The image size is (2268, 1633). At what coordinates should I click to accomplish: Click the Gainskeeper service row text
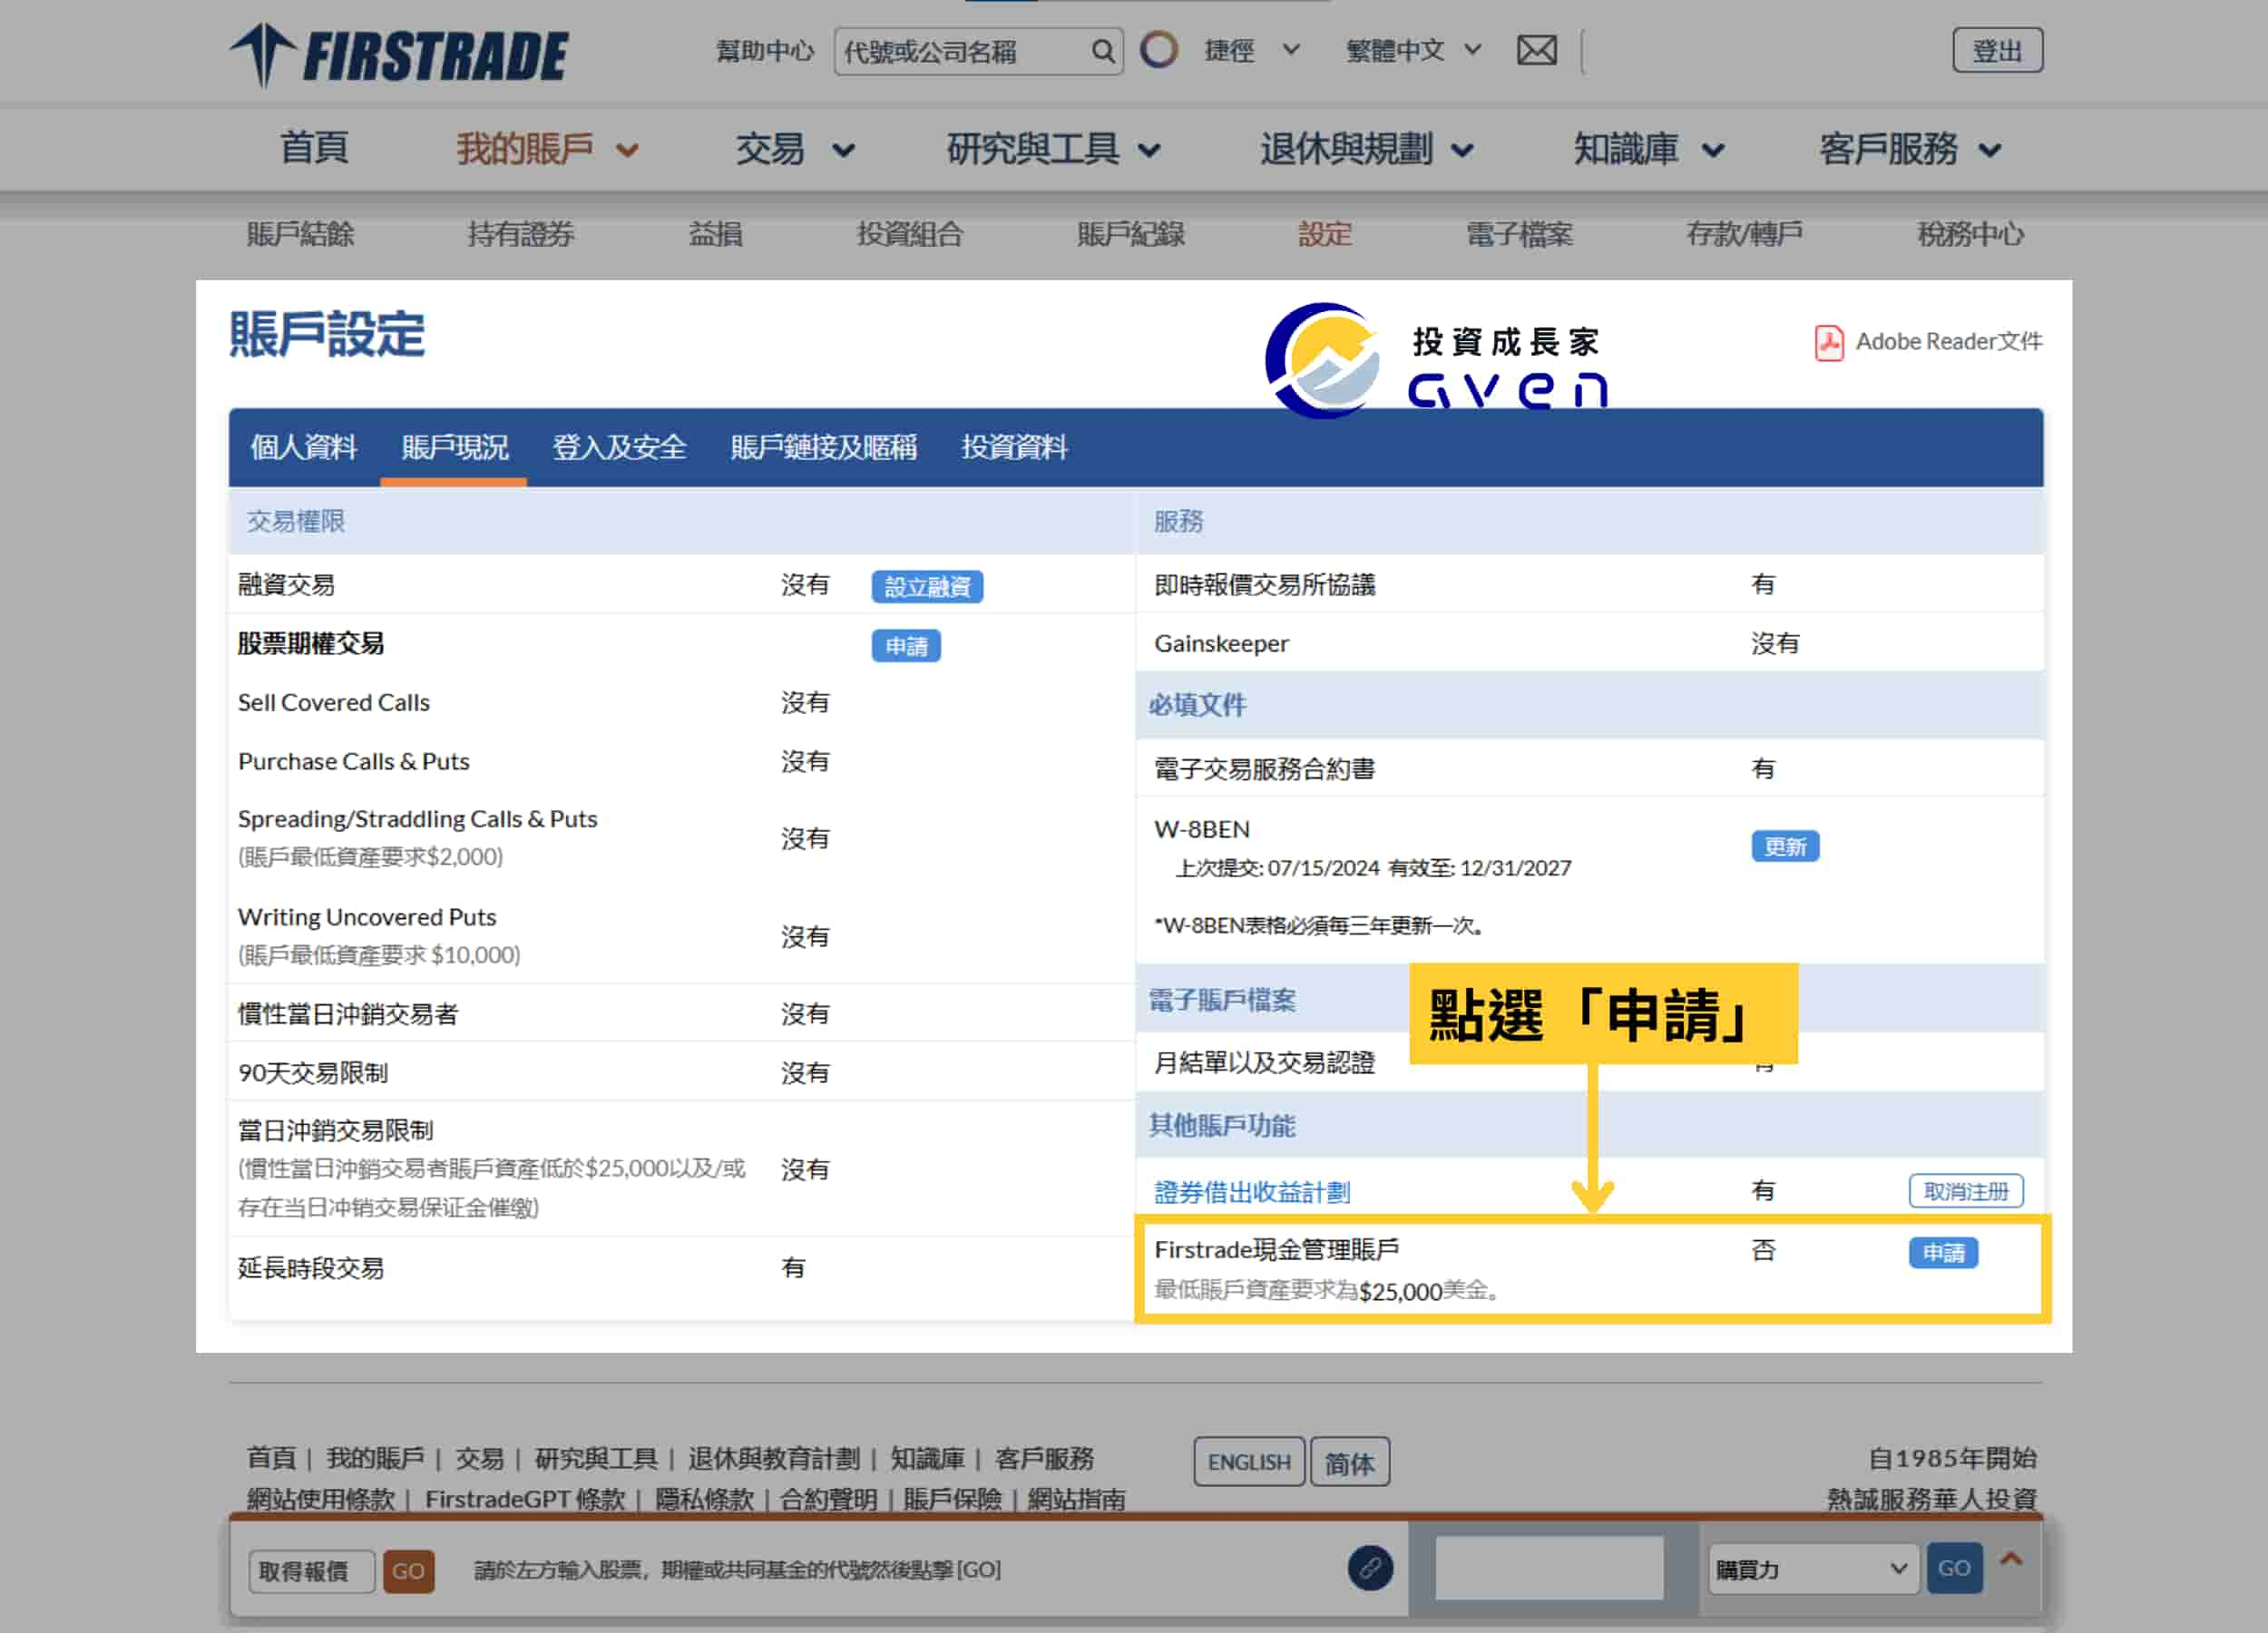pos(1221,644)
